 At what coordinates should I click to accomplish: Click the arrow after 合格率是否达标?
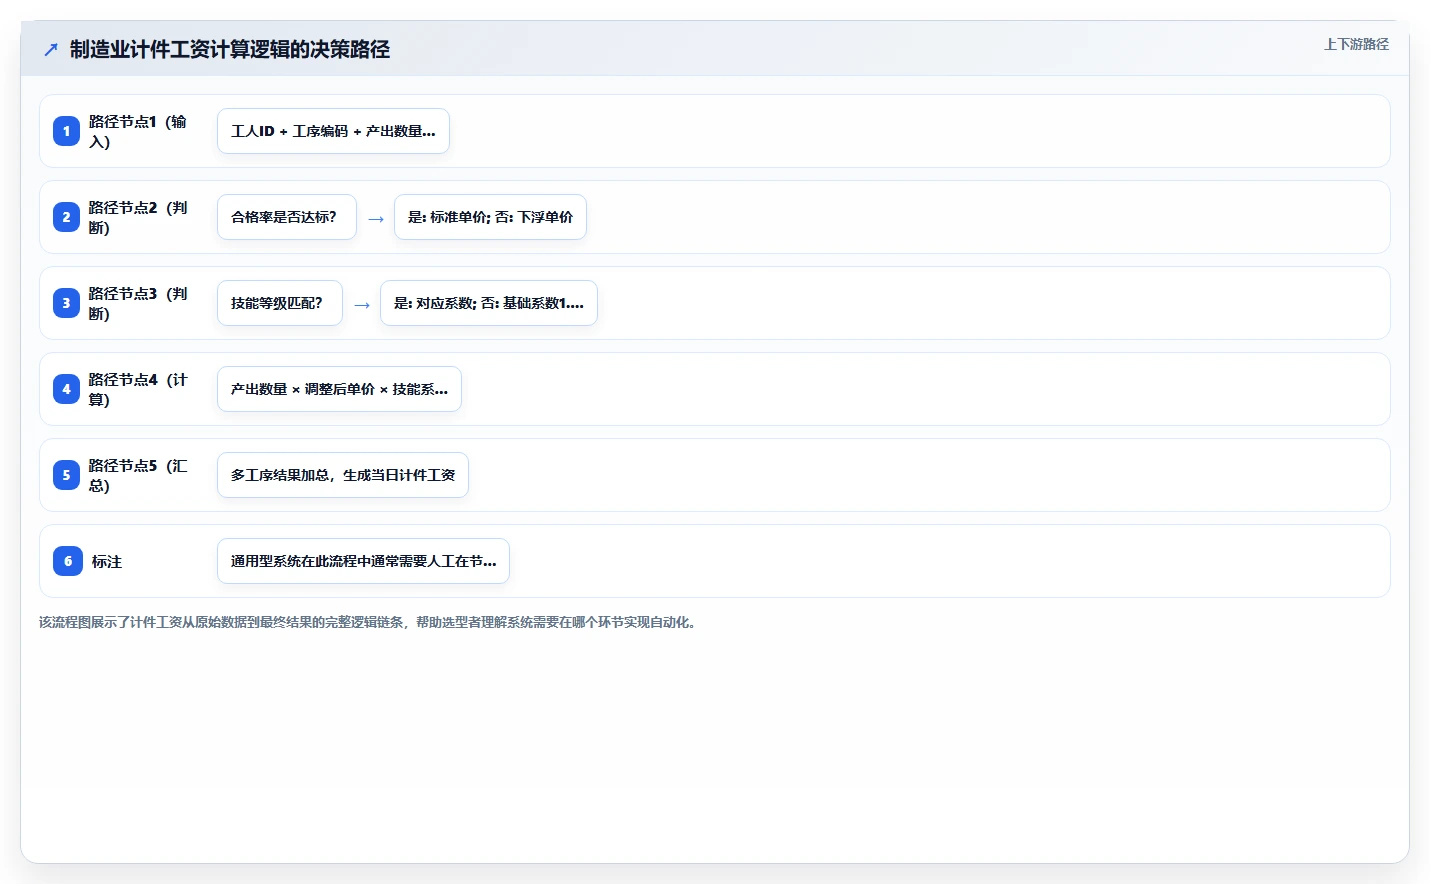pyautogui.click(x=376, y=218)
